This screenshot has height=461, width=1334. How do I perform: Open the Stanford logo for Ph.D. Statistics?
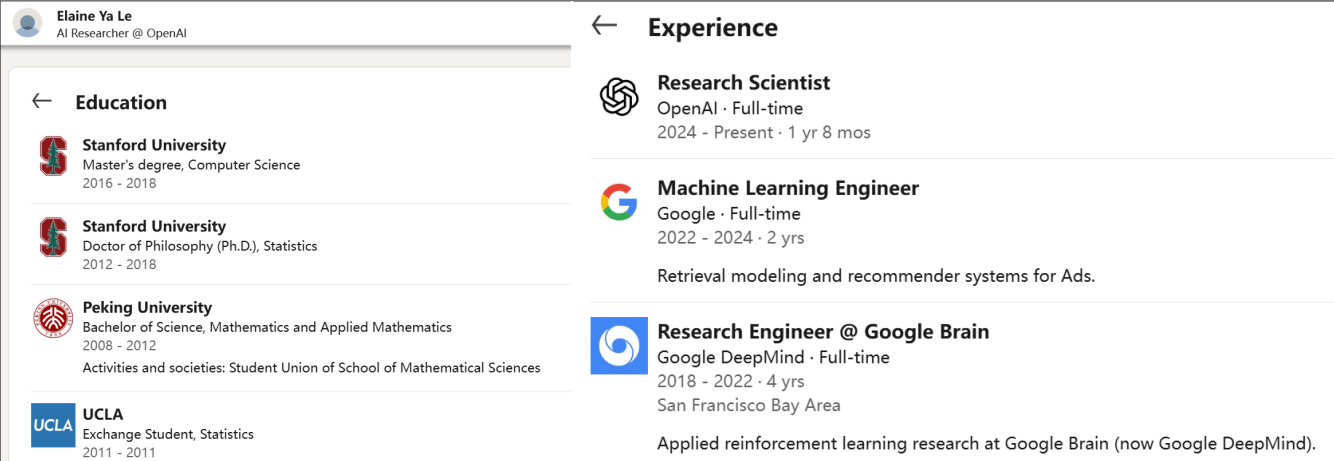click(x=53, y=238)
